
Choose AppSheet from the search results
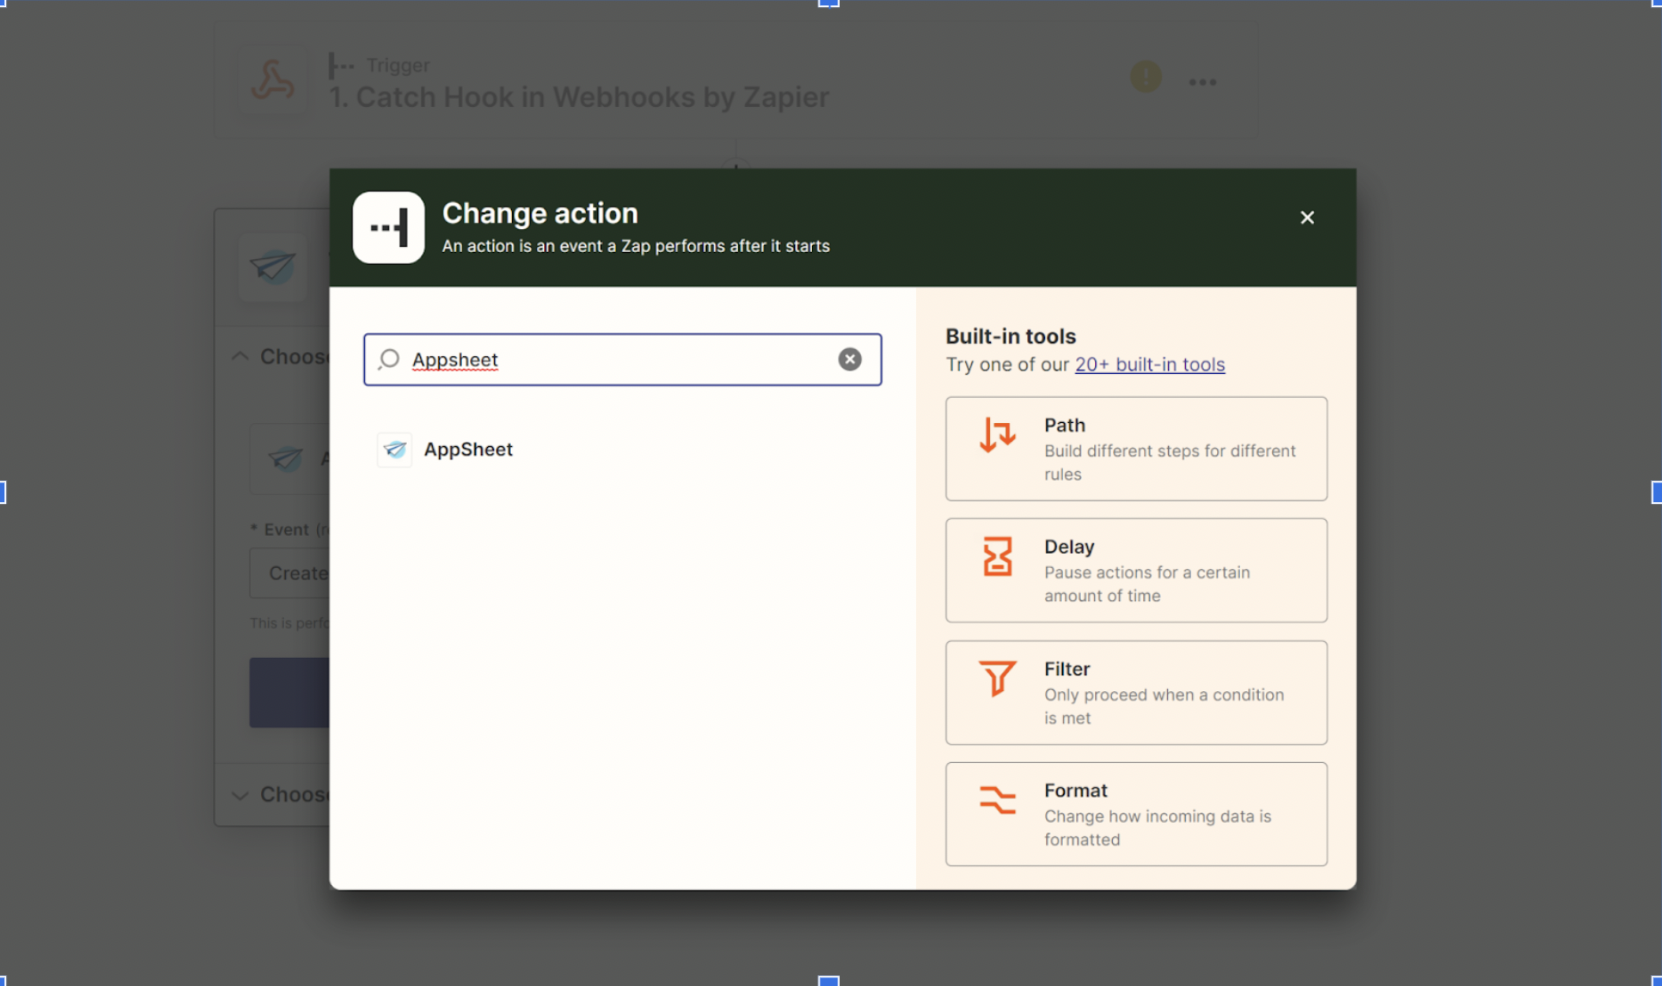point(468,450)
